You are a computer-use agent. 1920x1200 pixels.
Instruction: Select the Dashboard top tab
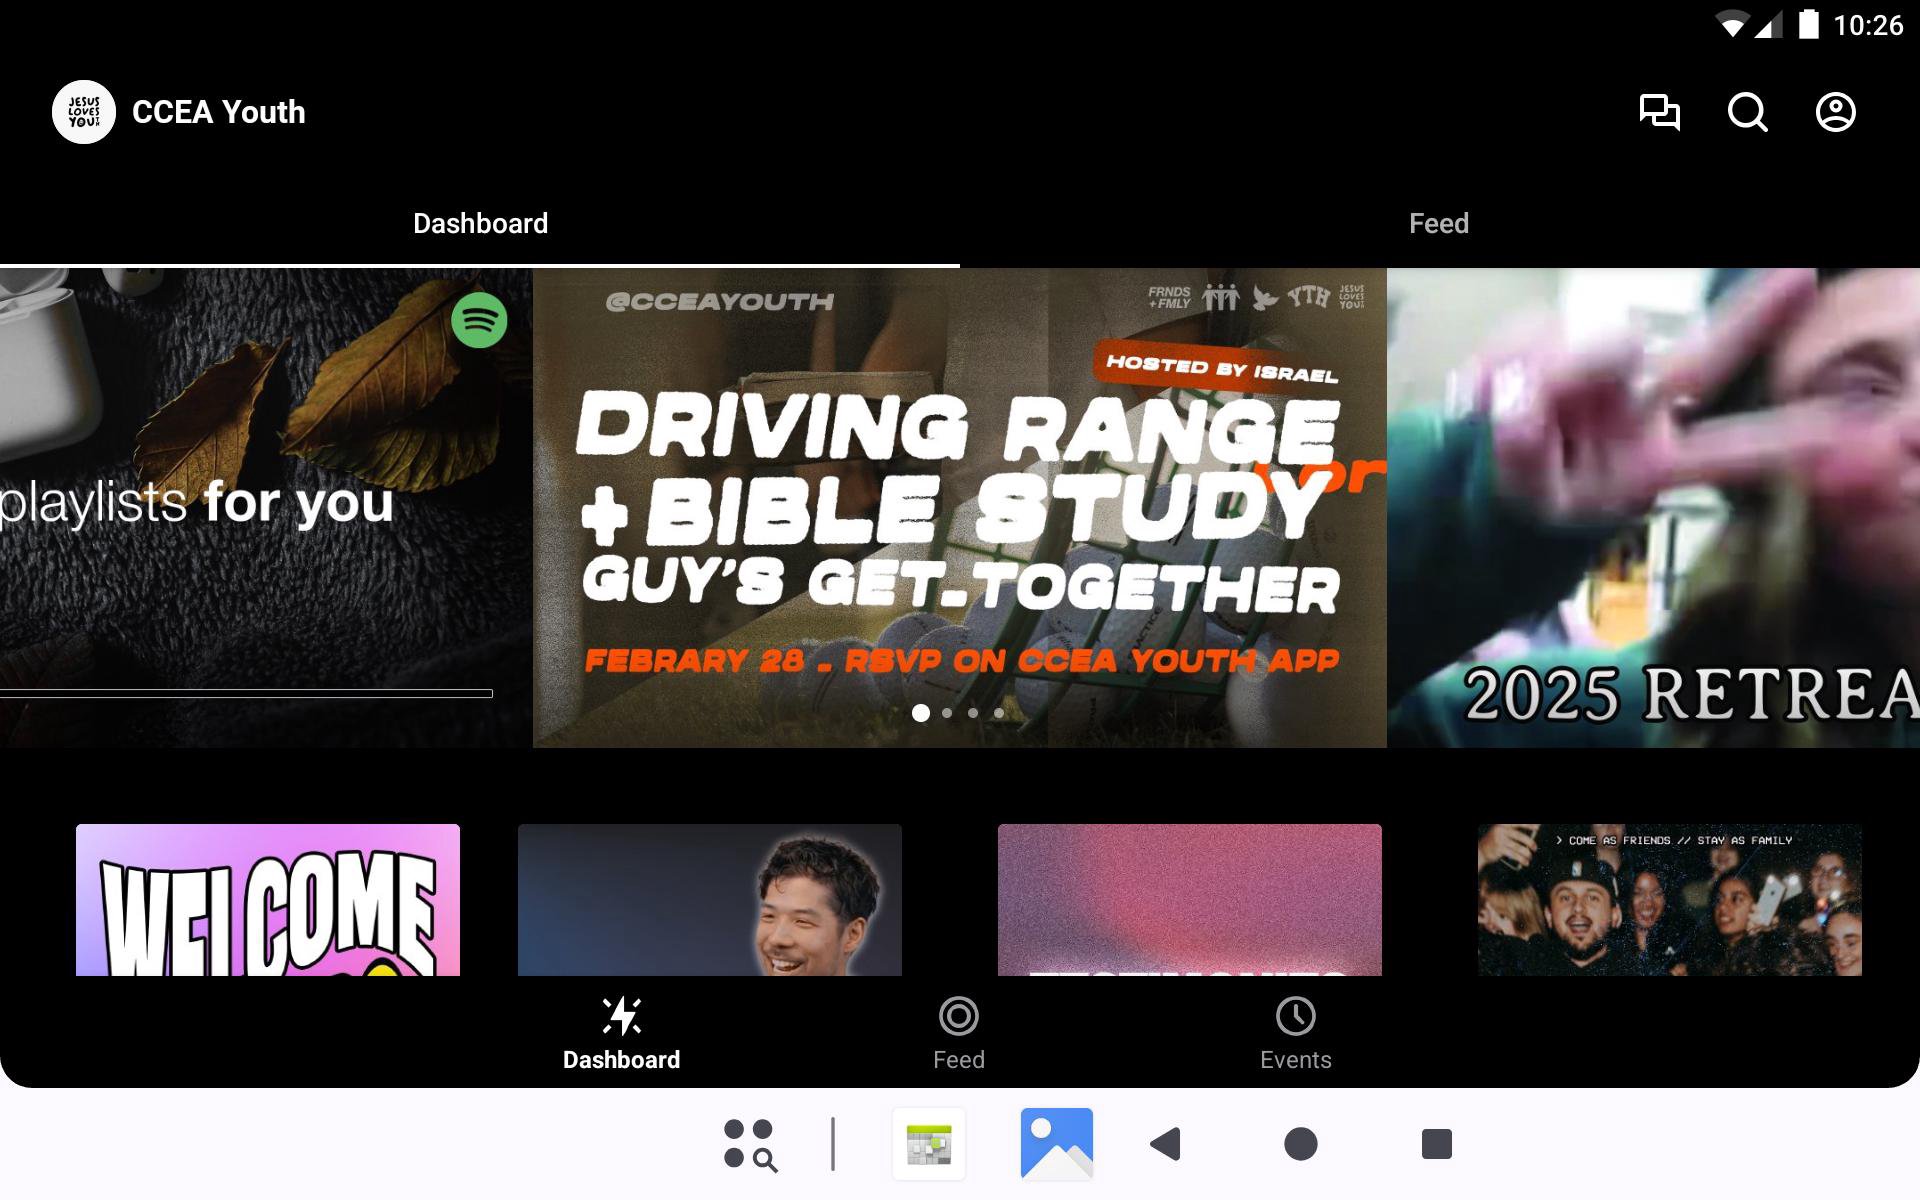480,223
